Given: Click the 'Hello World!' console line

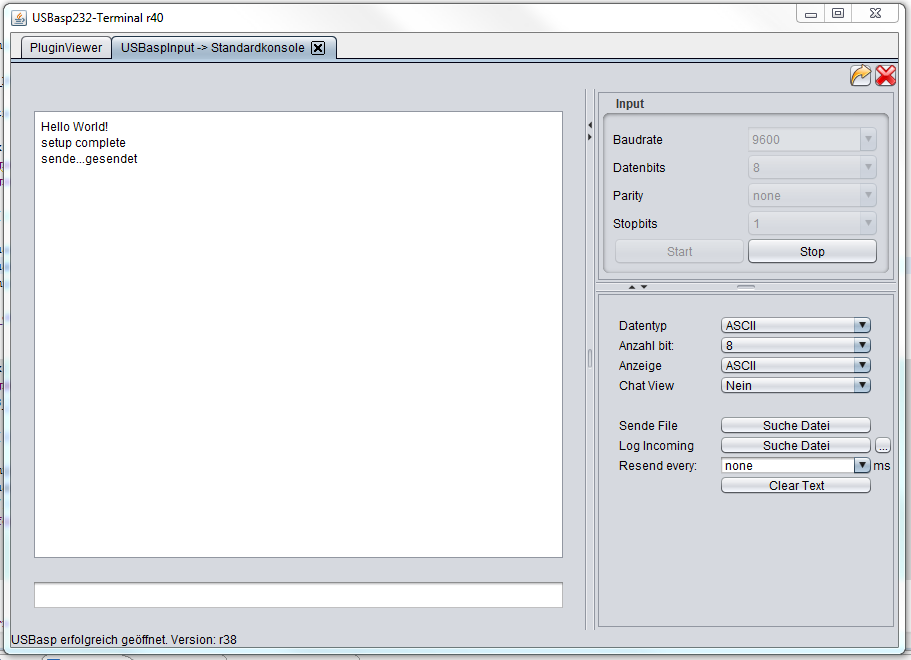Looking at the screenshot, I should [x=74, y=127].
